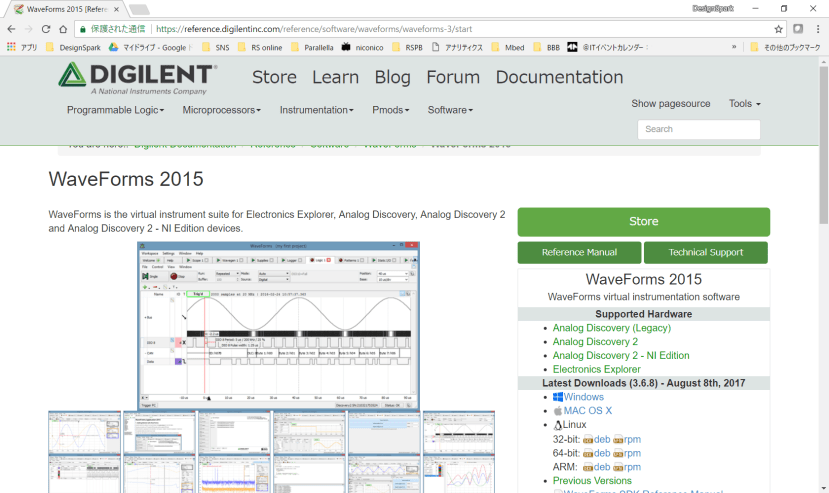Screen dimensions: 829x493
Task: Open the Reference Manual button
Action: 579,252
